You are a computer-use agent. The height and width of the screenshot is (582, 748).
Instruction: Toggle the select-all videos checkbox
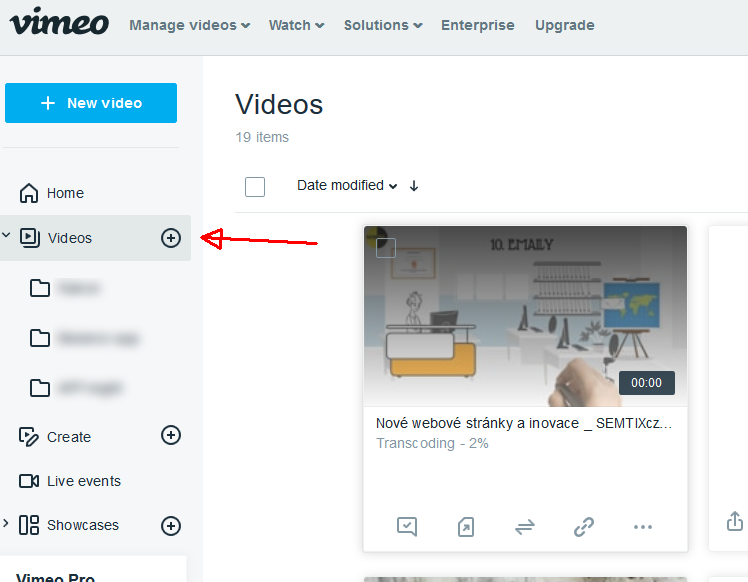[x=255, y=186]
